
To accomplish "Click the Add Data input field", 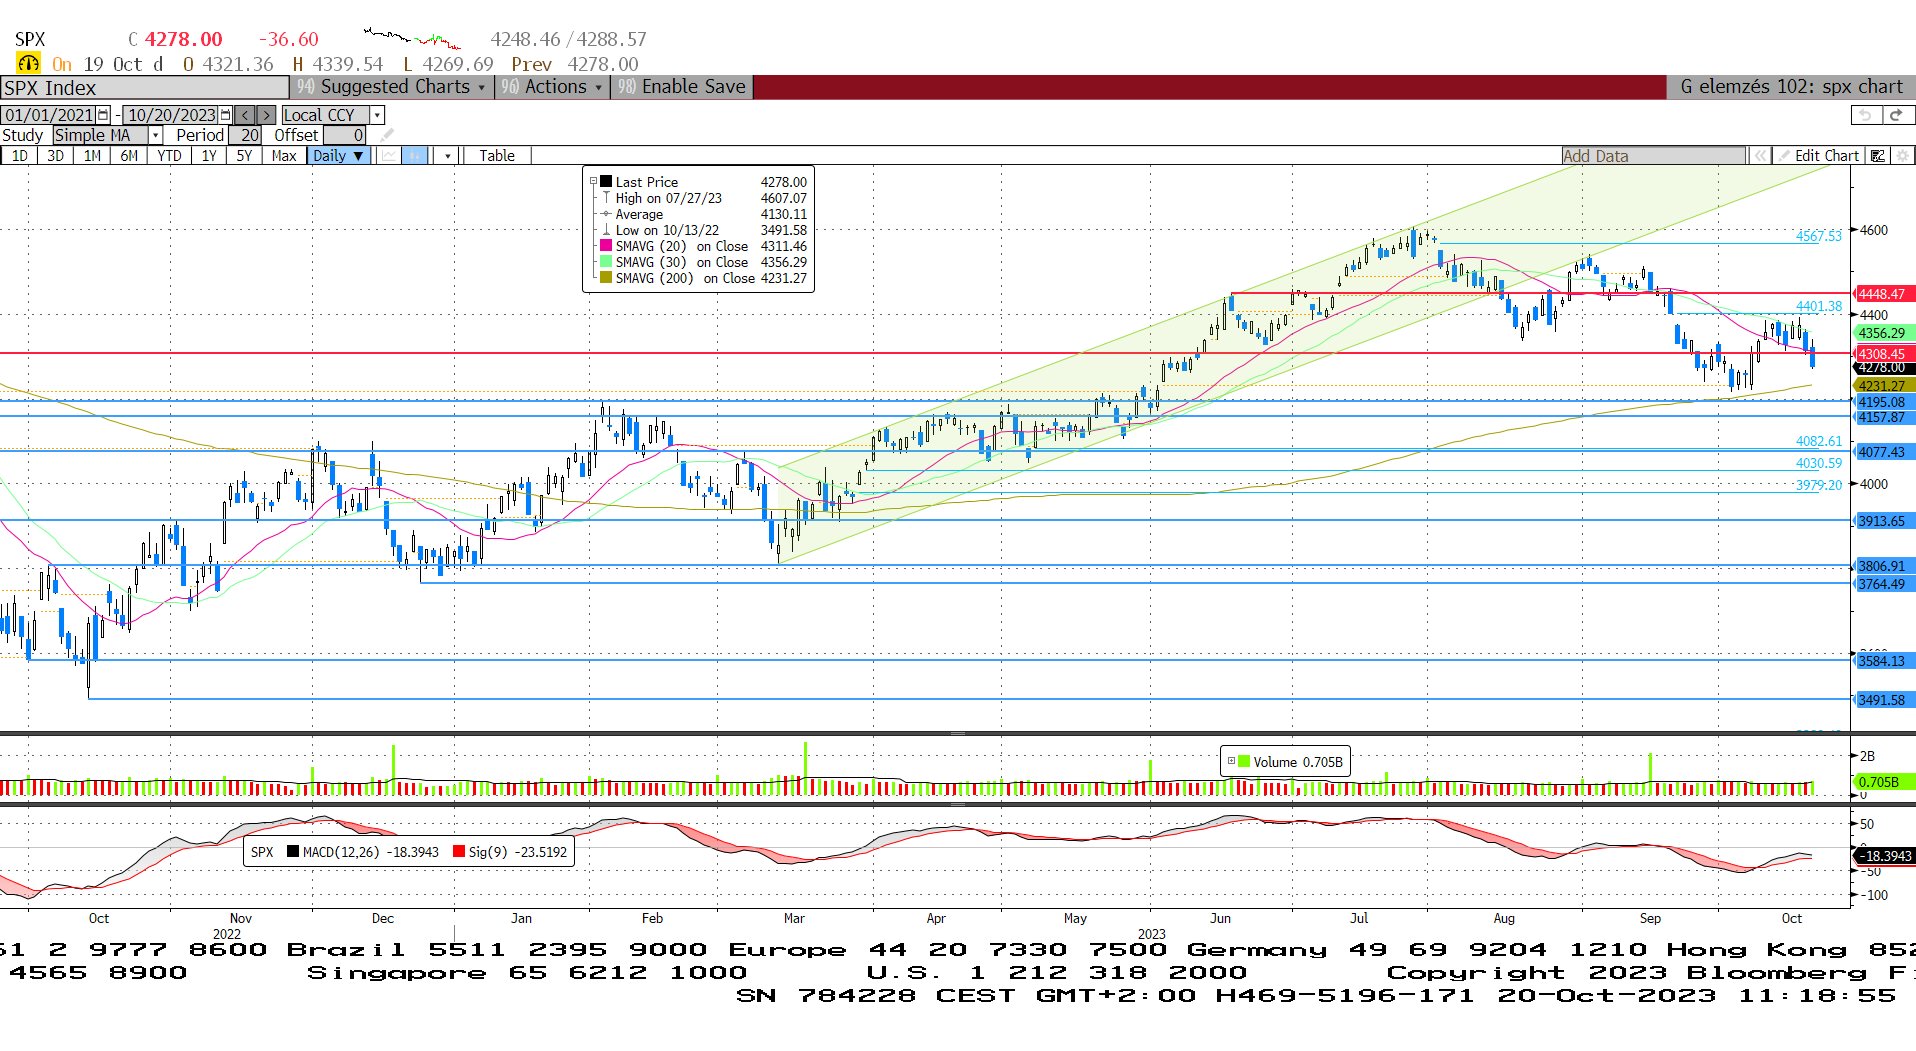I will (x=1654, y=156).
